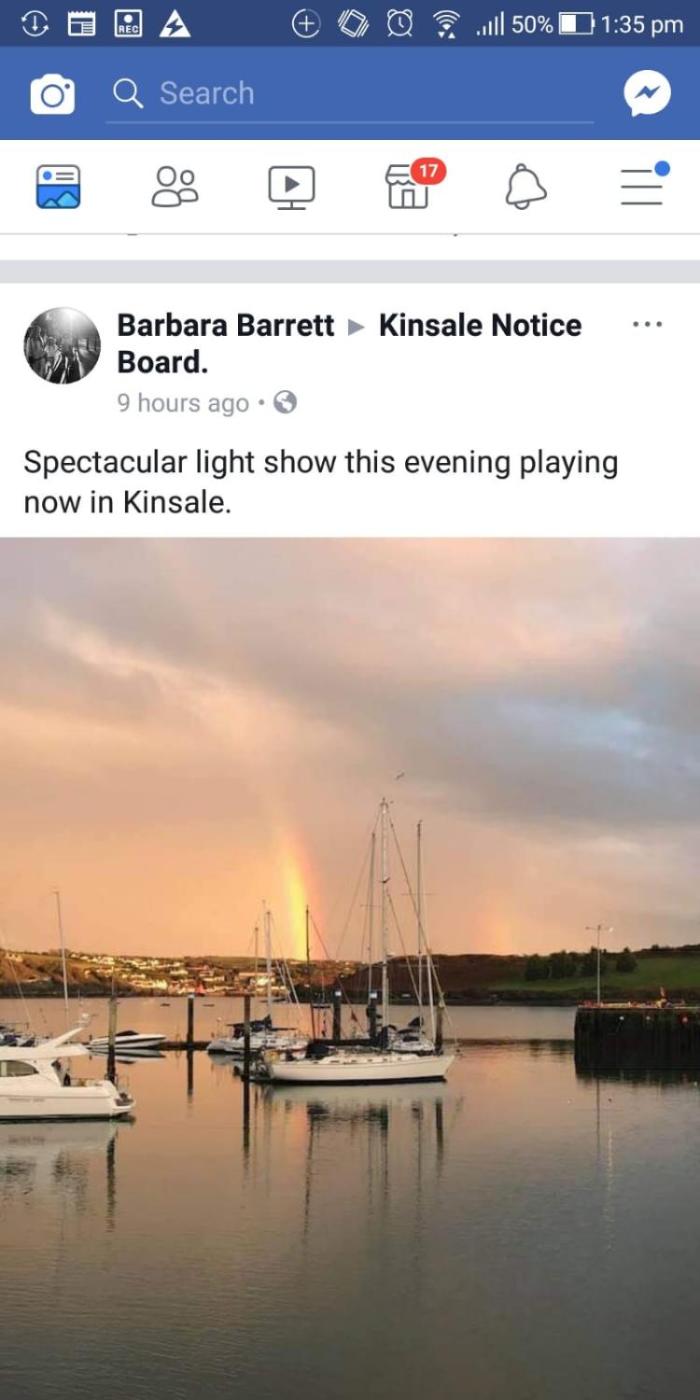Tap the Search input field
This screenshot has height=1400, width=700.
click(x=349, y=94)
